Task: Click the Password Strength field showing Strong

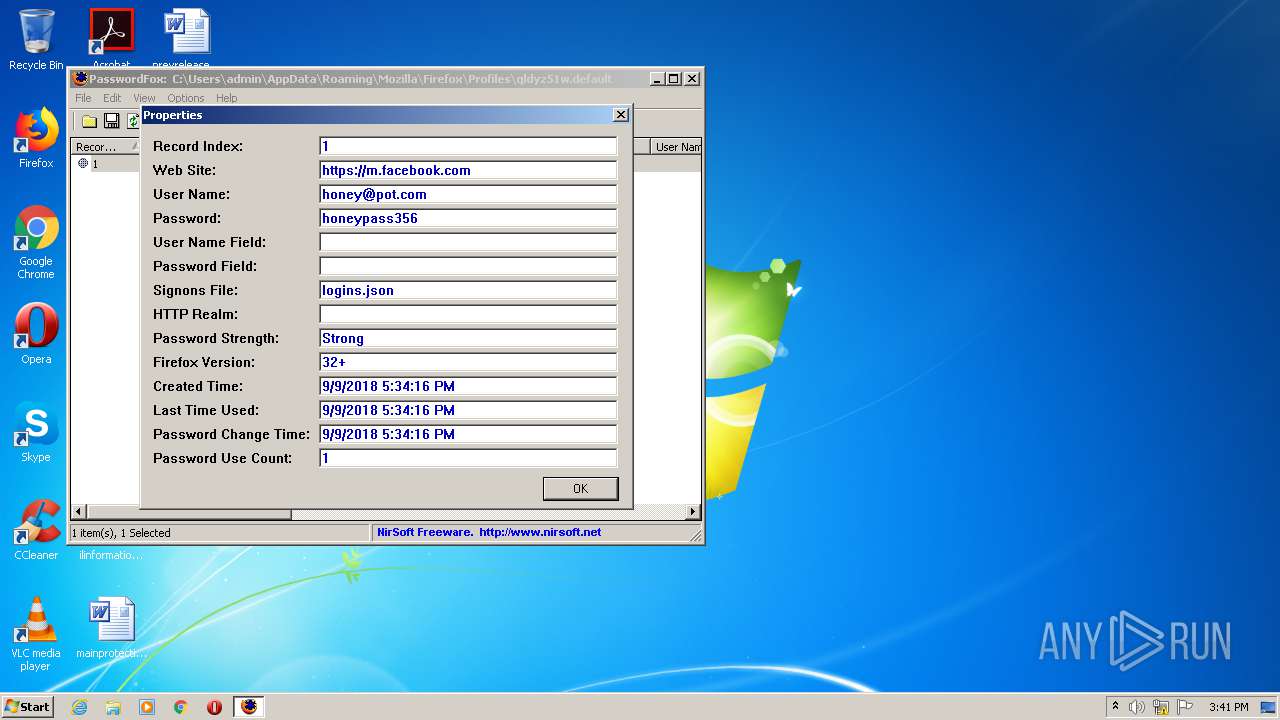Action: coord(468,338)
